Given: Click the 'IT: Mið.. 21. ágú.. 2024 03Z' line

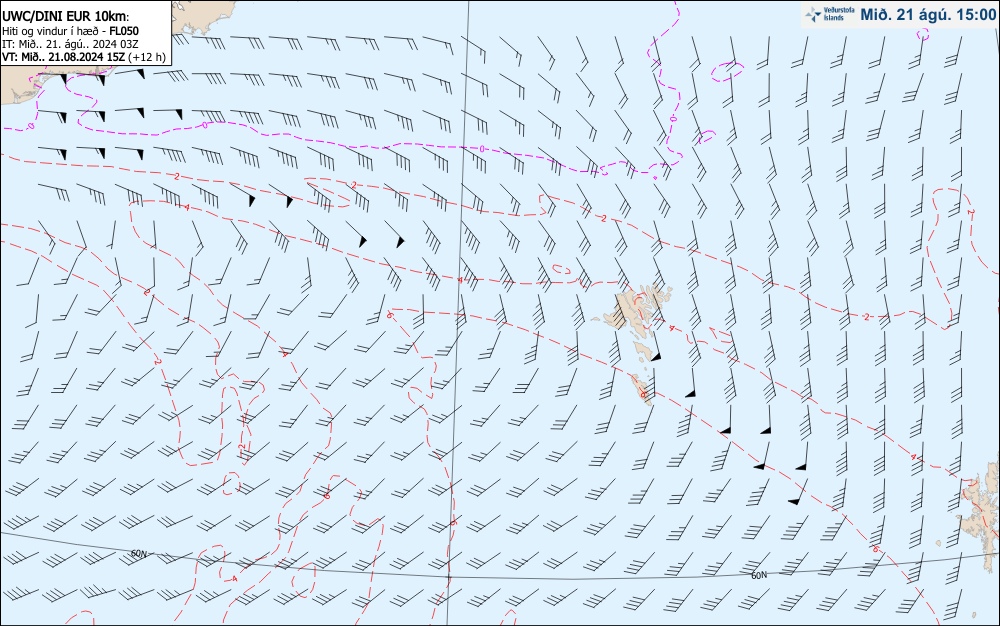Looking at the screenshot, I should (70, 44).
